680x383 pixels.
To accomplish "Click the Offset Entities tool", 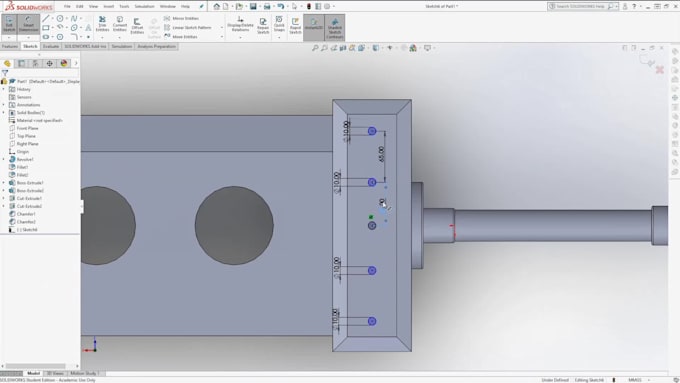I will click(x=137, y=26).
